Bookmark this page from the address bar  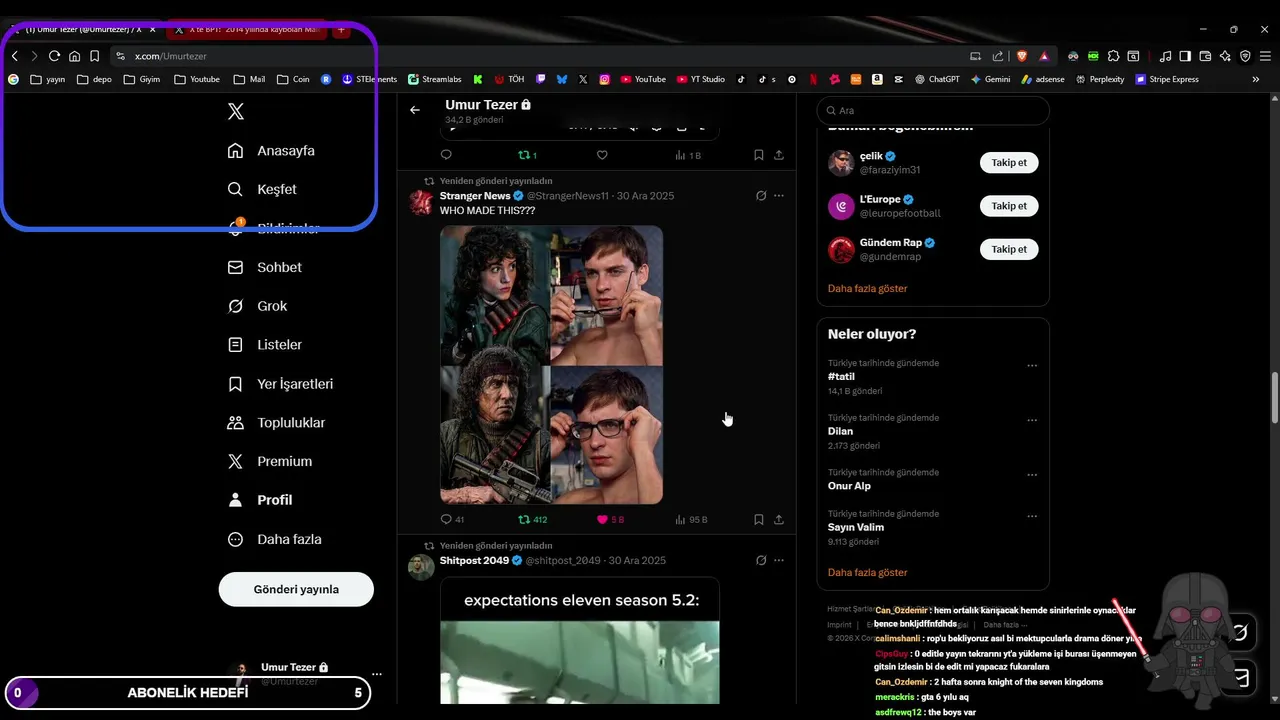(94, 56)
